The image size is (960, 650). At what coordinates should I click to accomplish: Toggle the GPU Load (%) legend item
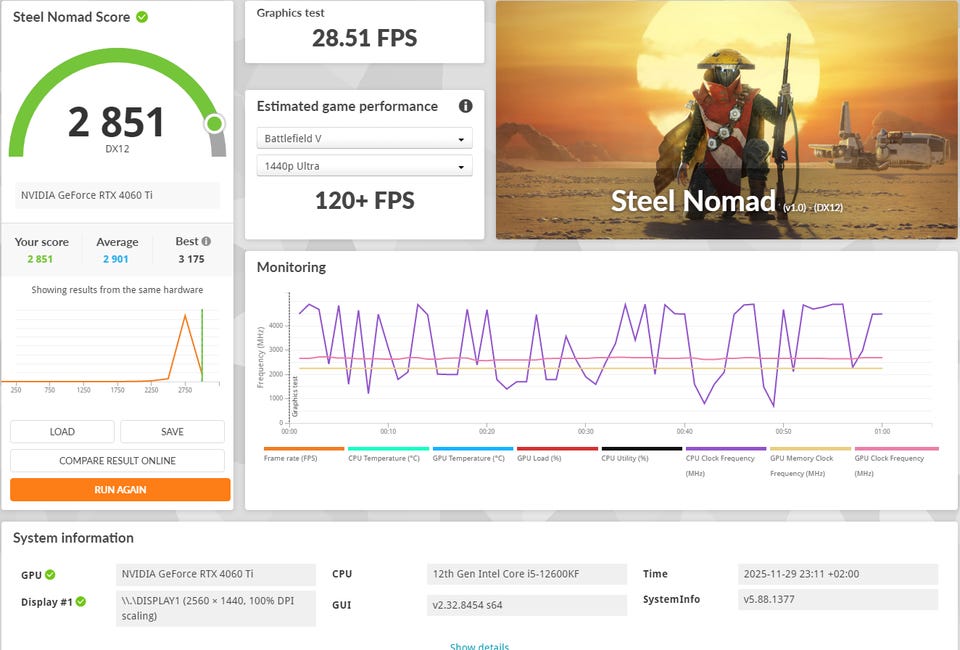point(557,454)
